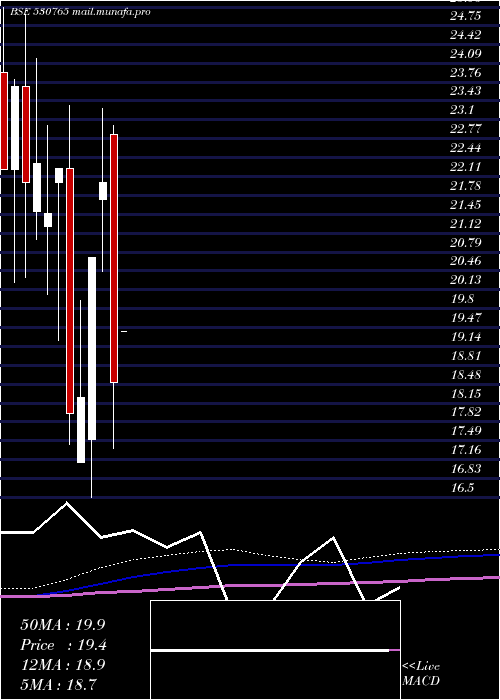Viewport: 500px width, 700px height.
Task: Click the 18.15 price axis label
Action: coord(466,393)
